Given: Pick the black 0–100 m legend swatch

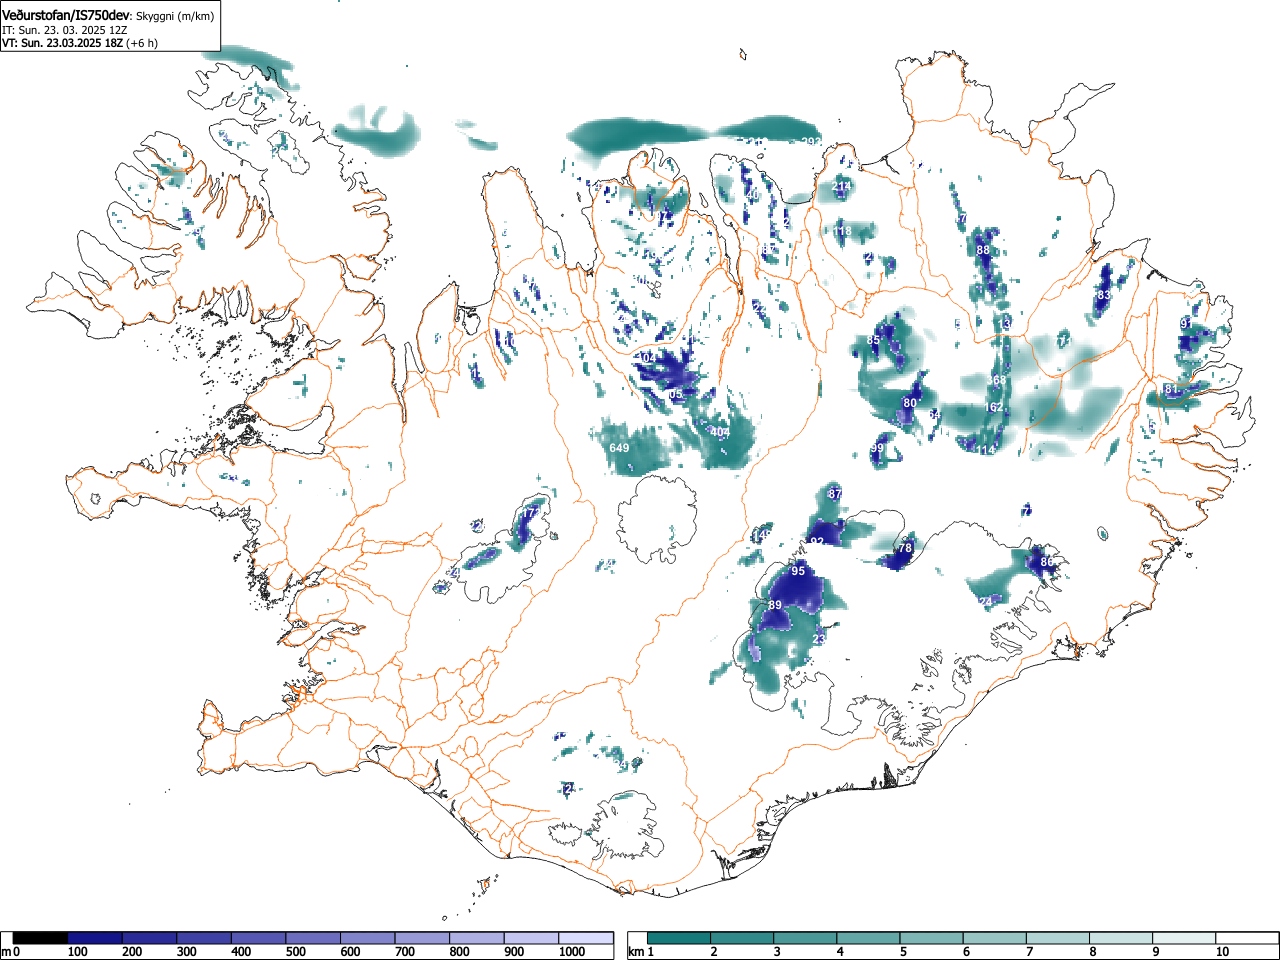Looking at the screenshot, I should click(41, 938).
